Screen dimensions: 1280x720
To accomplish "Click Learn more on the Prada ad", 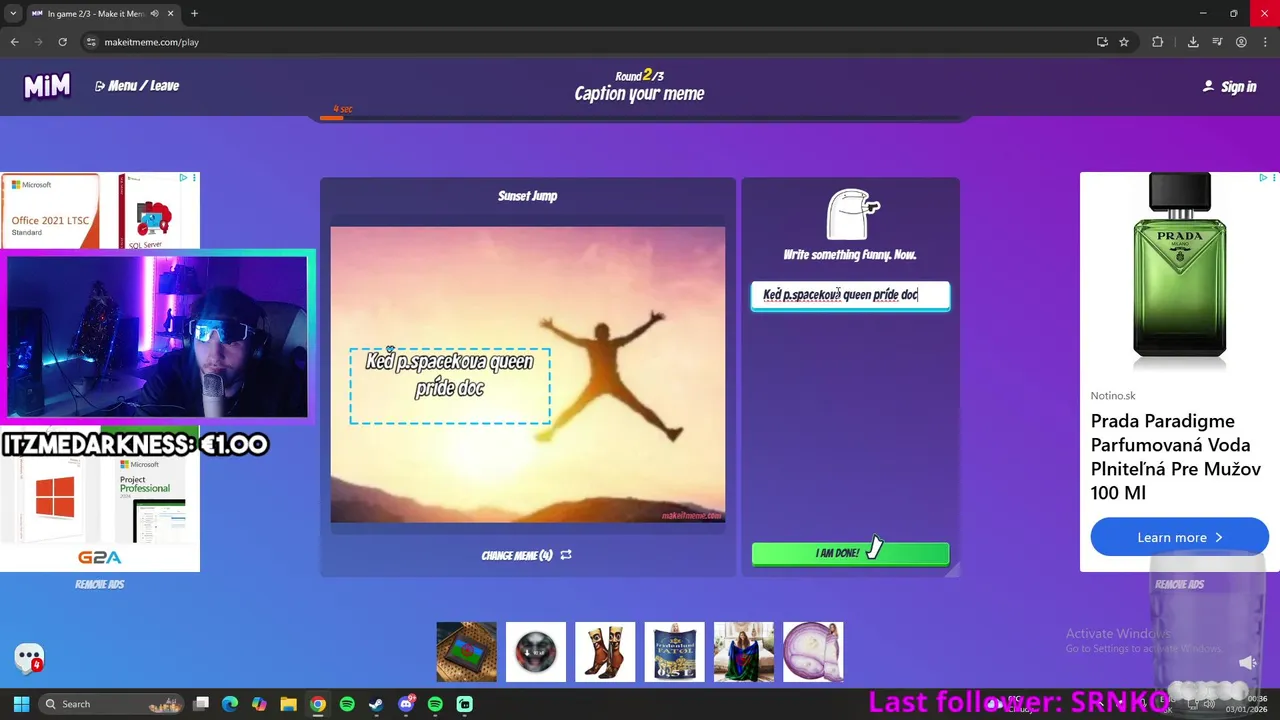I will point(1179,537).
